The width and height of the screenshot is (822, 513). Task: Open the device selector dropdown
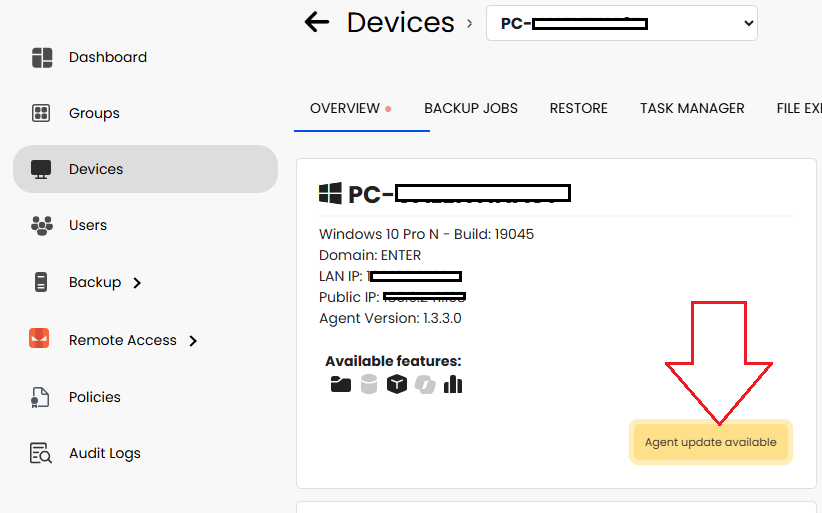(x=621, y=23)
